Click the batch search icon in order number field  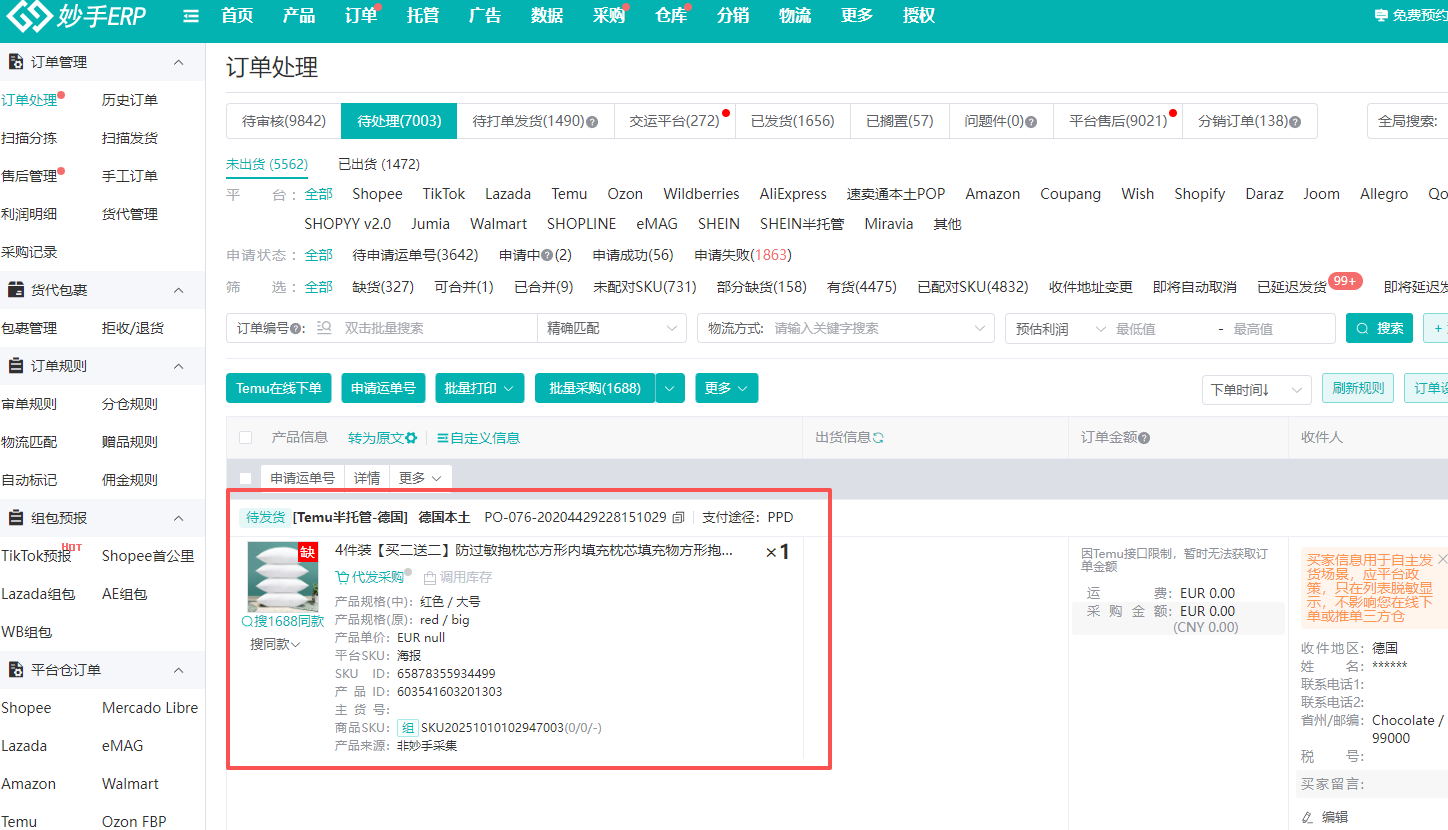click(x=324, y=328)
